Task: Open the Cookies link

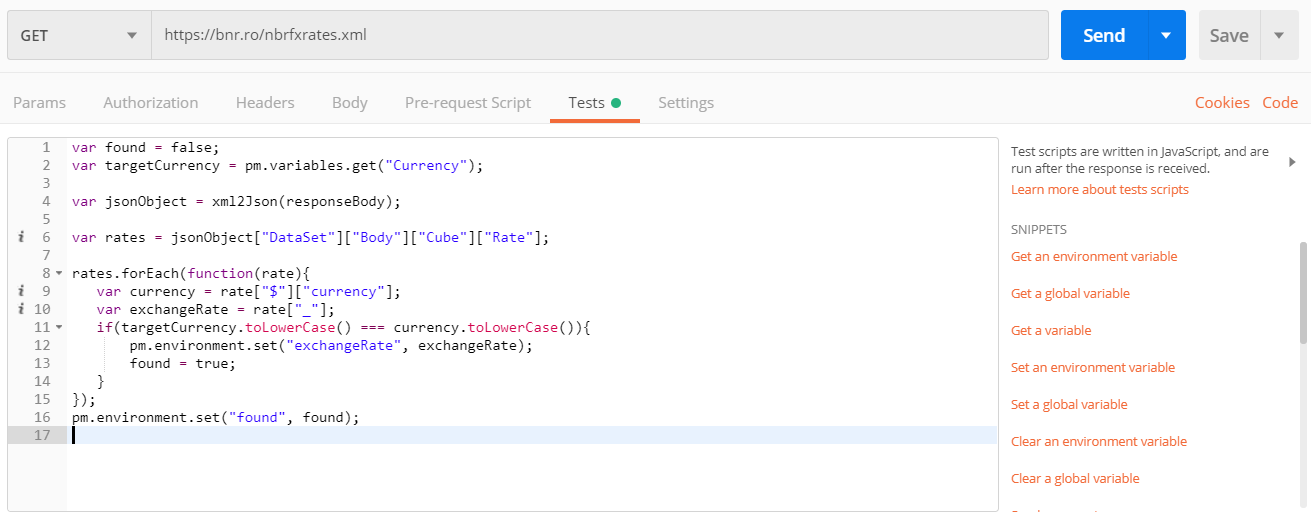Action: pyautogui.click(x=1222, y=103)
